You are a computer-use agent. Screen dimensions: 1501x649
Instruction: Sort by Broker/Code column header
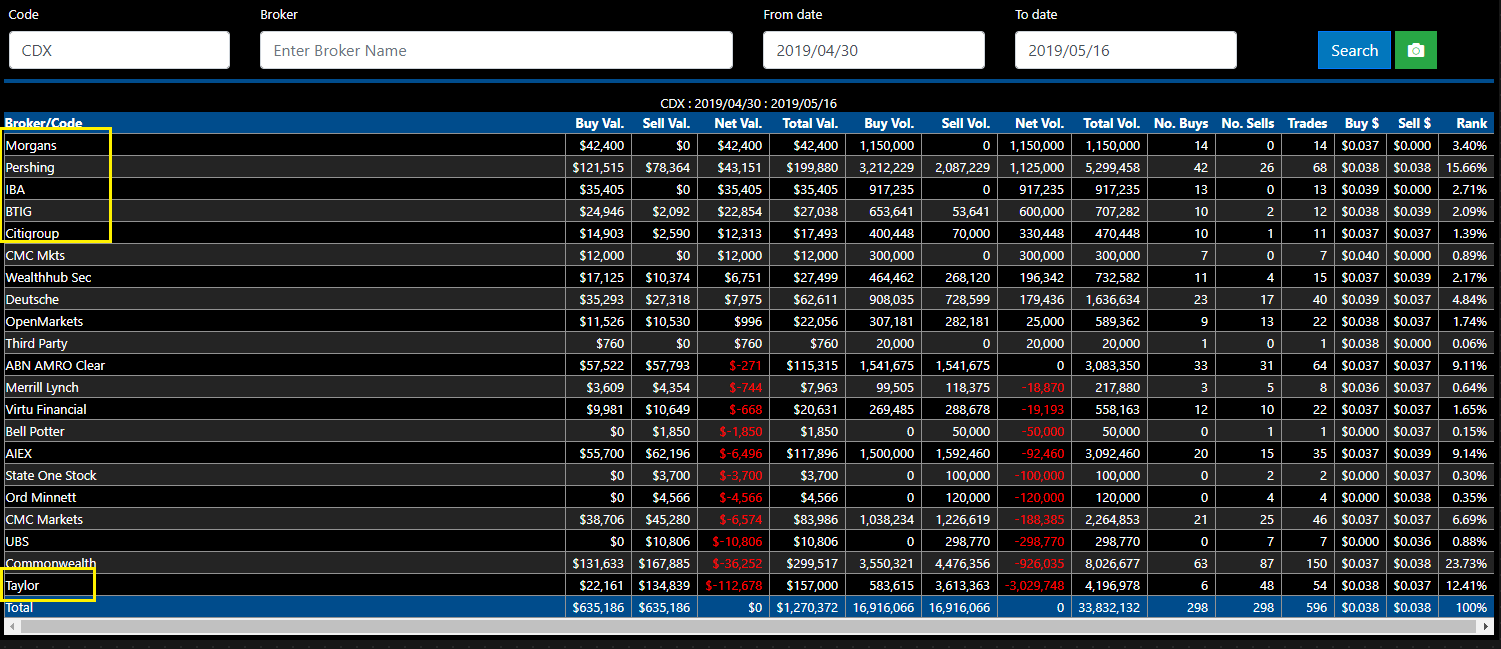click(43, 123)
